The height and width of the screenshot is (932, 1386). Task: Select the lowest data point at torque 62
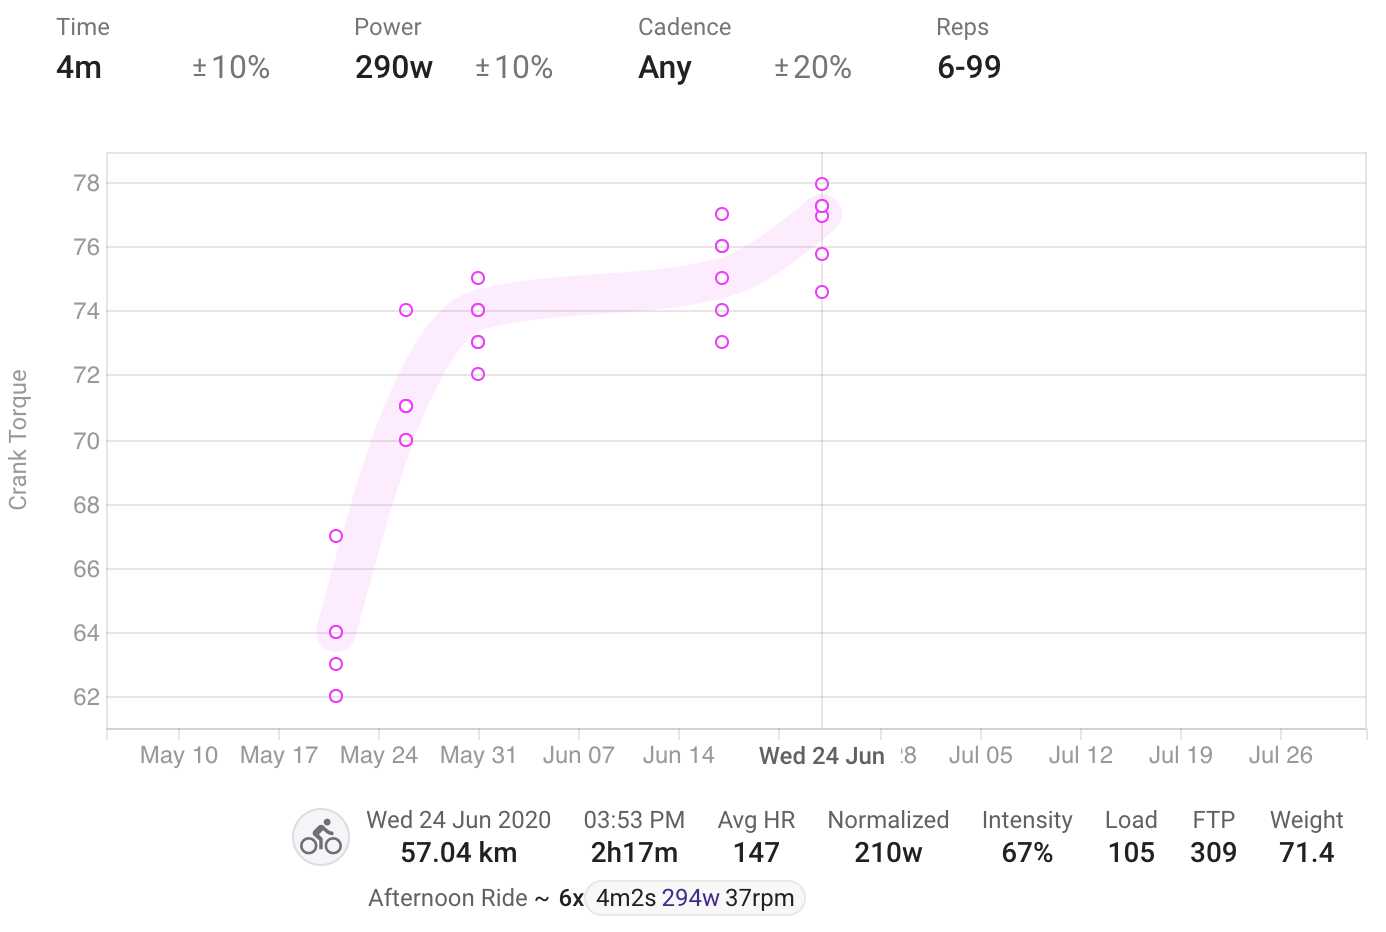pos(336,696)
